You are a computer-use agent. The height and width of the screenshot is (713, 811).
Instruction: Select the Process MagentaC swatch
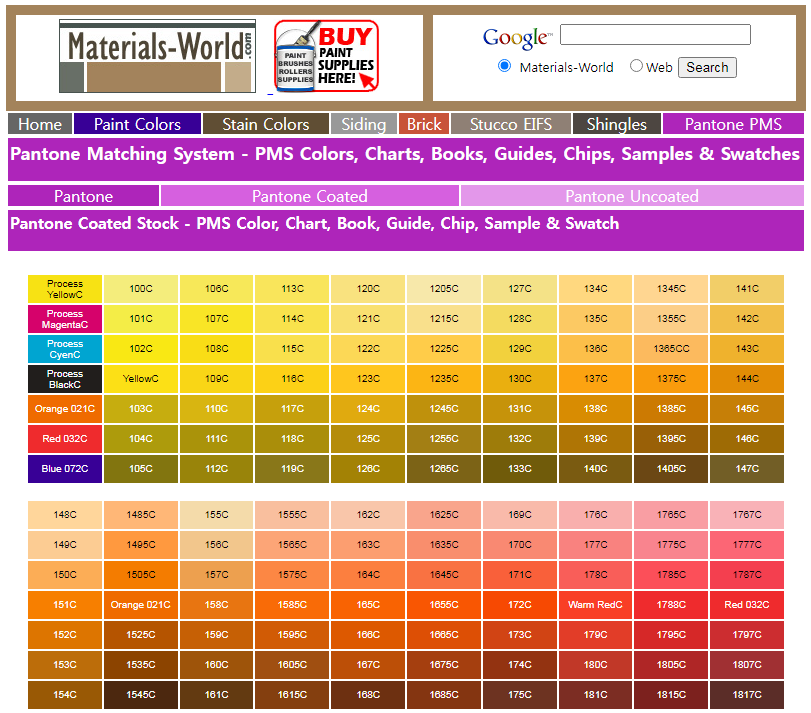[65, 319]
